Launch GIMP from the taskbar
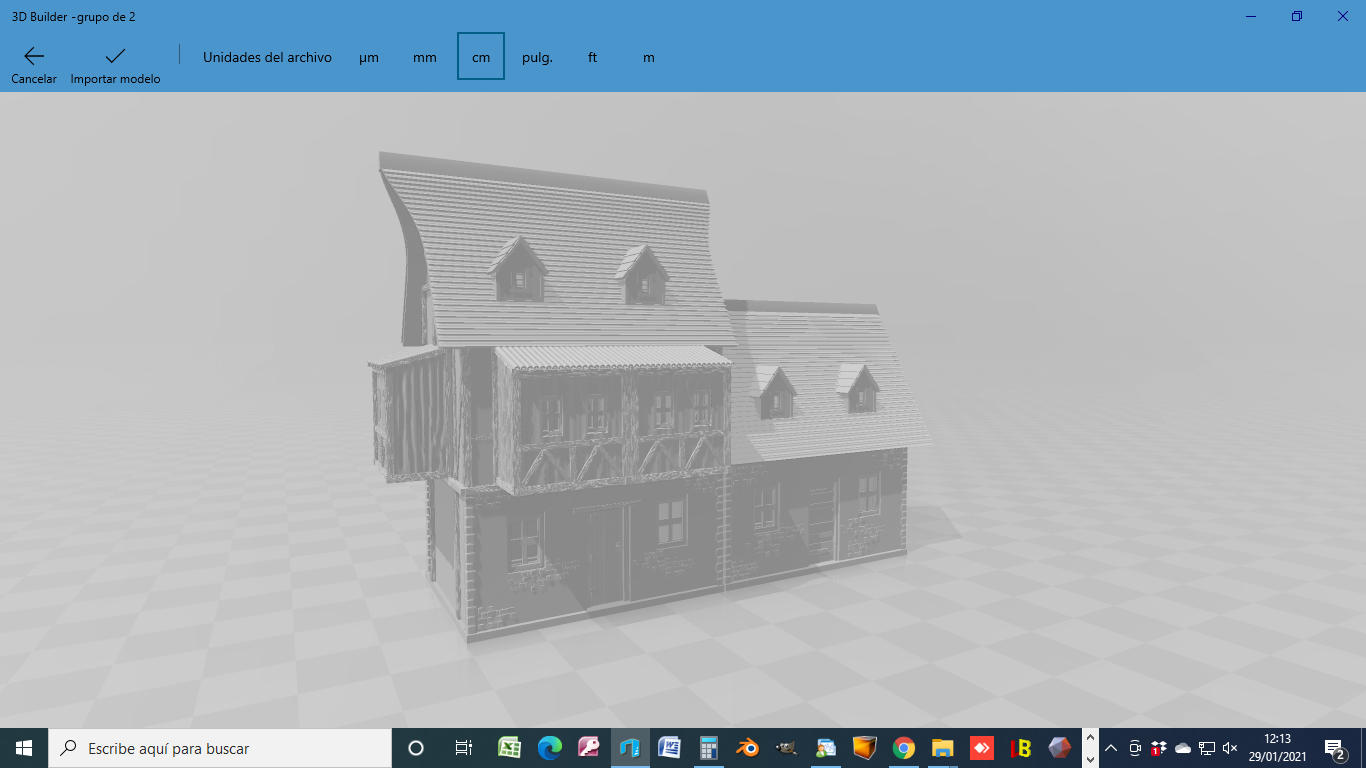1366x768 pixels. coord(786,748)
